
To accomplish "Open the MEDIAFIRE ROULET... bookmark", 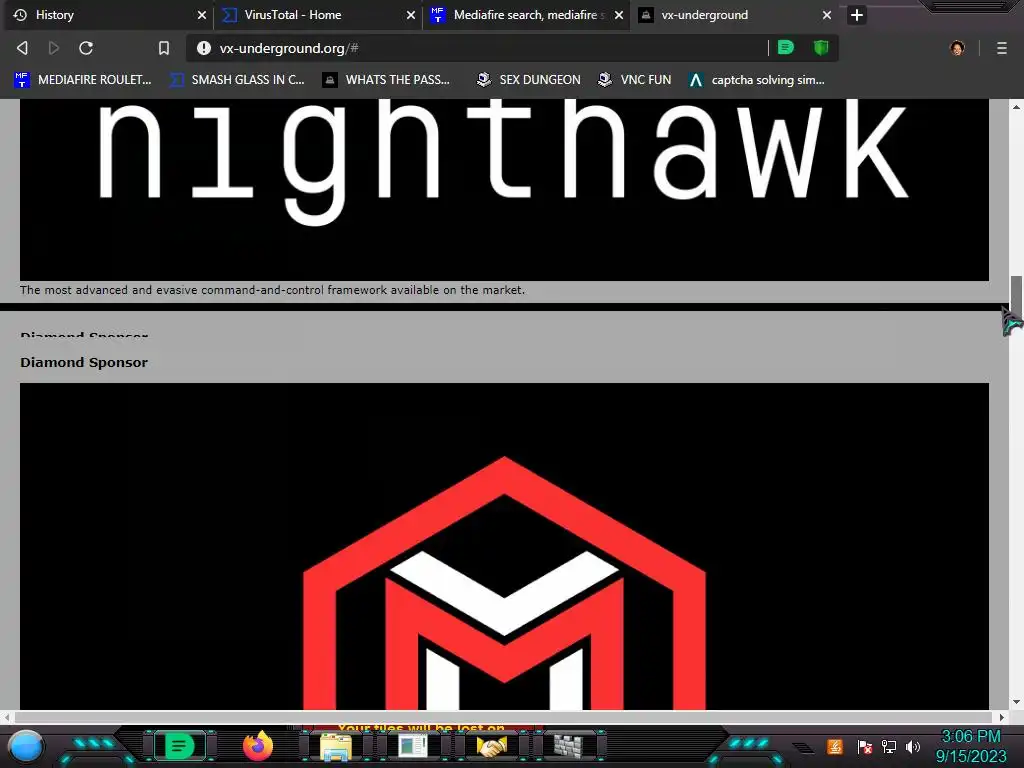I will [x=83, y=80].
